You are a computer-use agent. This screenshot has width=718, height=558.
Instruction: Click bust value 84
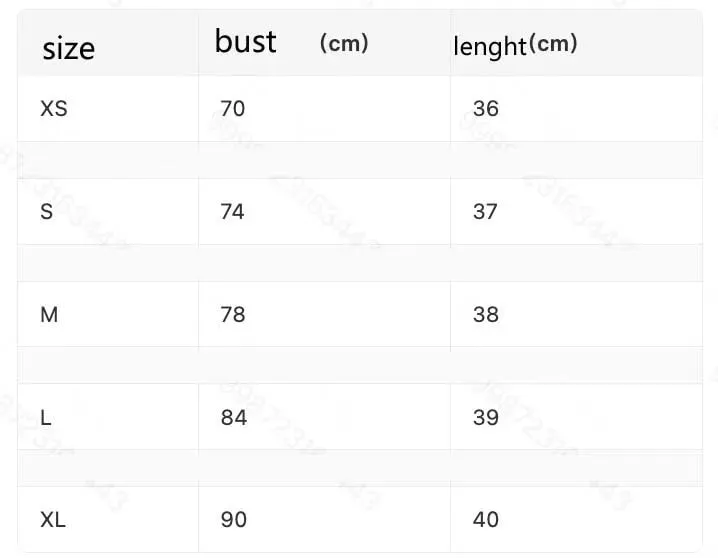pyautogui.click(x=234, y=417)
